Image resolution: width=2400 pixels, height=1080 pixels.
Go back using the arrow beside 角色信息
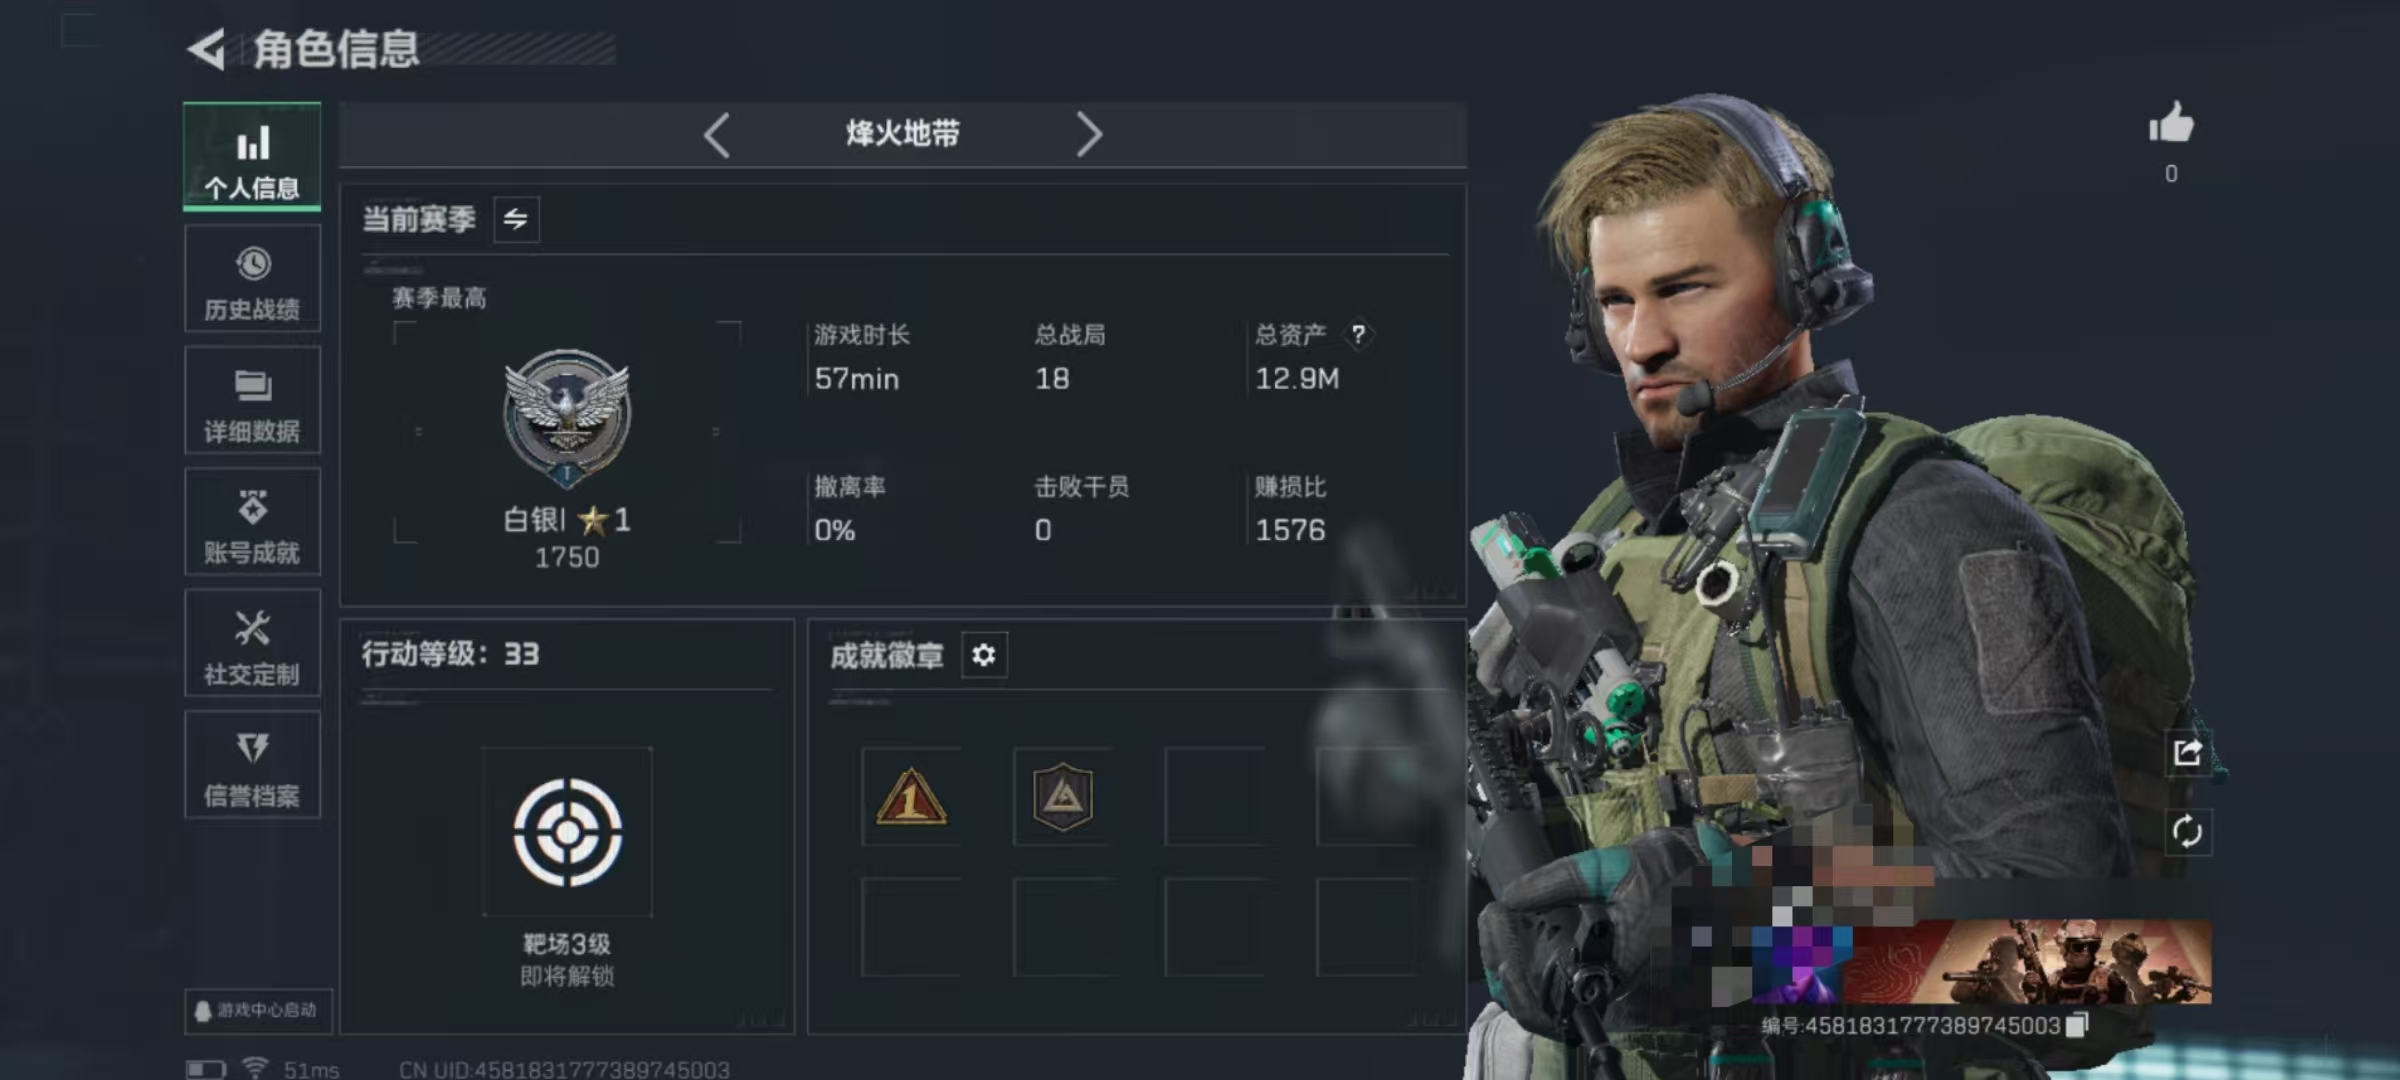coord(207,49)
